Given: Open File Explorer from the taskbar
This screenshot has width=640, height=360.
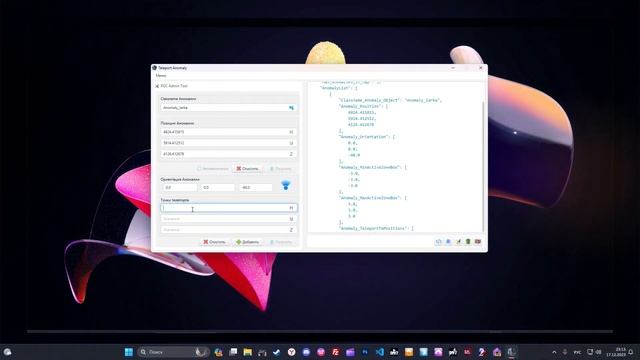Looking at the screenshot, I should 248,352.
